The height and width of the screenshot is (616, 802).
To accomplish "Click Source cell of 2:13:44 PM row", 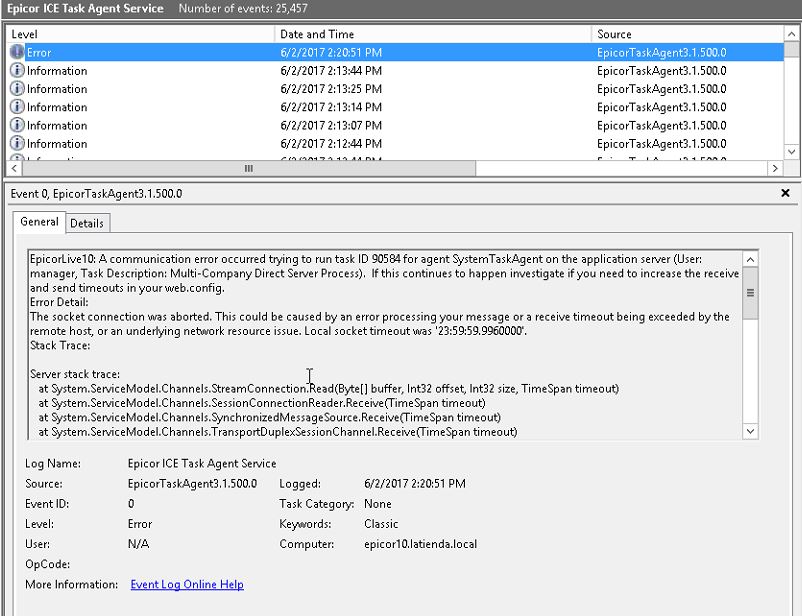I will (x=661, y=71).
